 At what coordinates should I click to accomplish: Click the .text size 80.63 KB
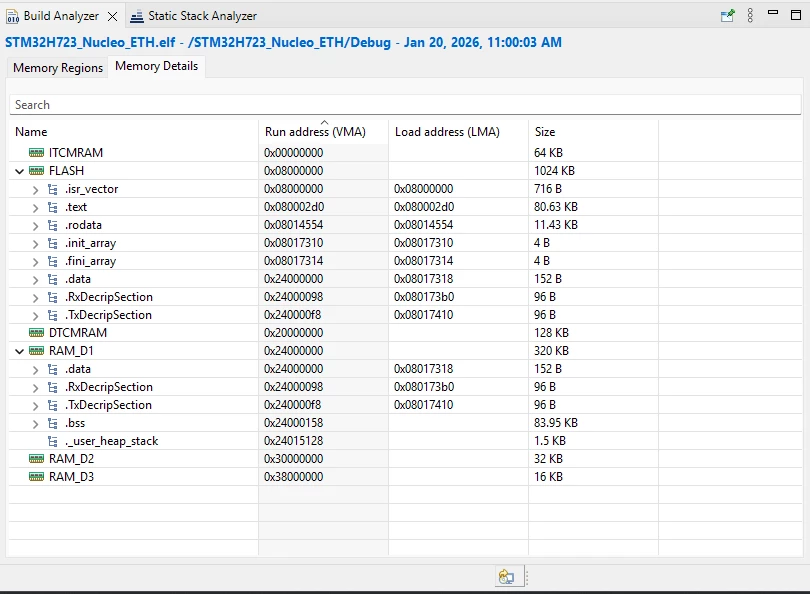556,207
